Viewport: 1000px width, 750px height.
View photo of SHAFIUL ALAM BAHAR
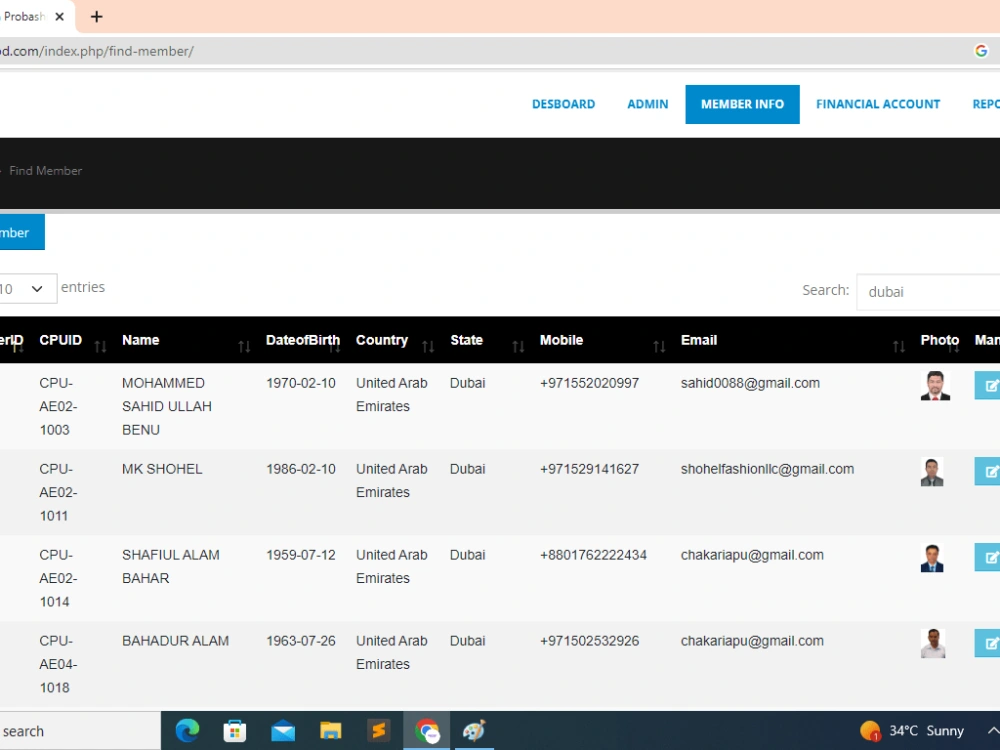pos(932,558)
